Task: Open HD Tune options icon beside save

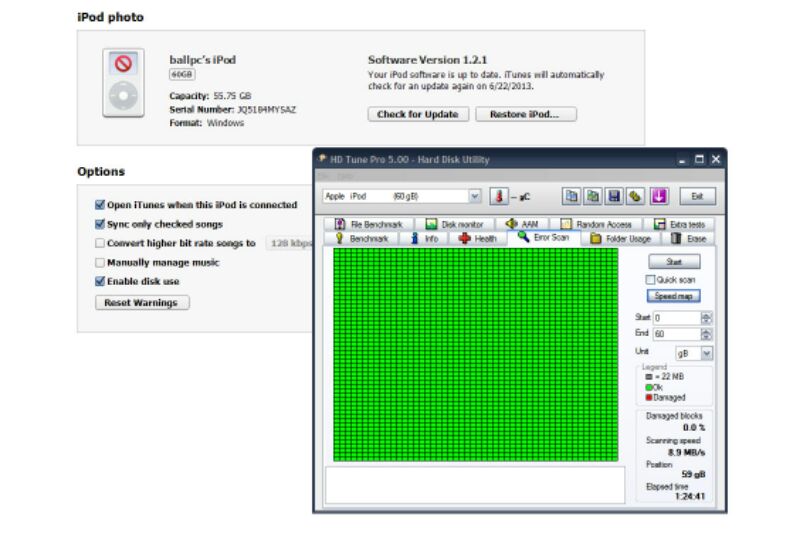Action: [x=635, y=196]
